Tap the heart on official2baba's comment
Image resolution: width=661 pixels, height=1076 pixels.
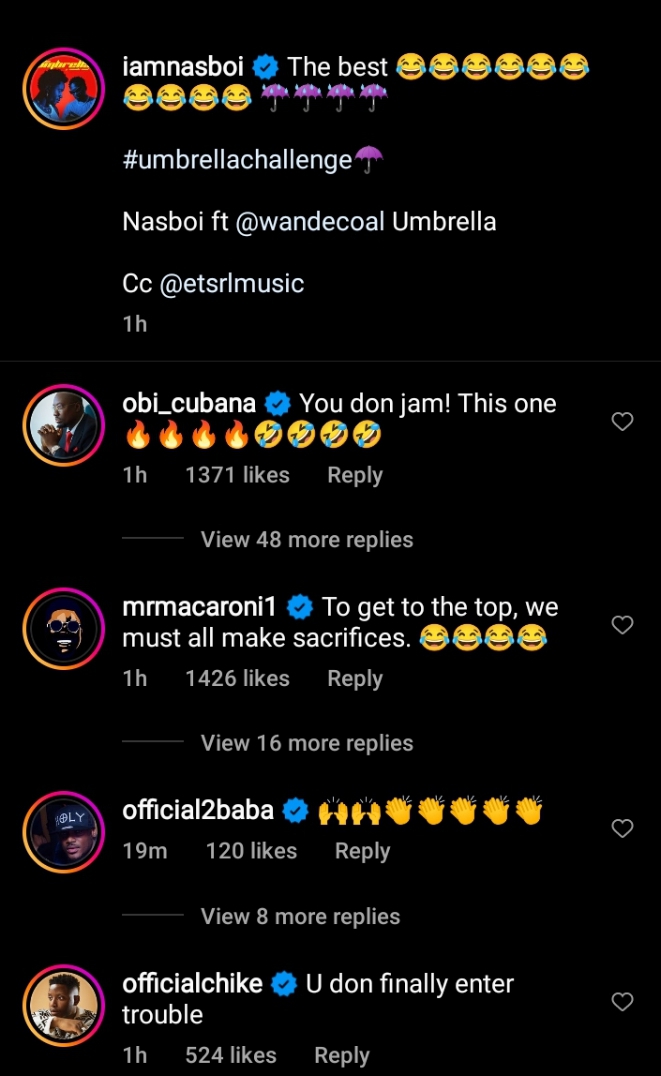point(622,828)
